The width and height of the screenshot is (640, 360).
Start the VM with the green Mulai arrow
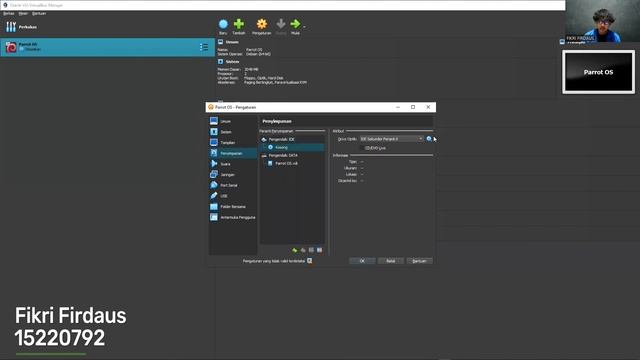click(295, 24)
